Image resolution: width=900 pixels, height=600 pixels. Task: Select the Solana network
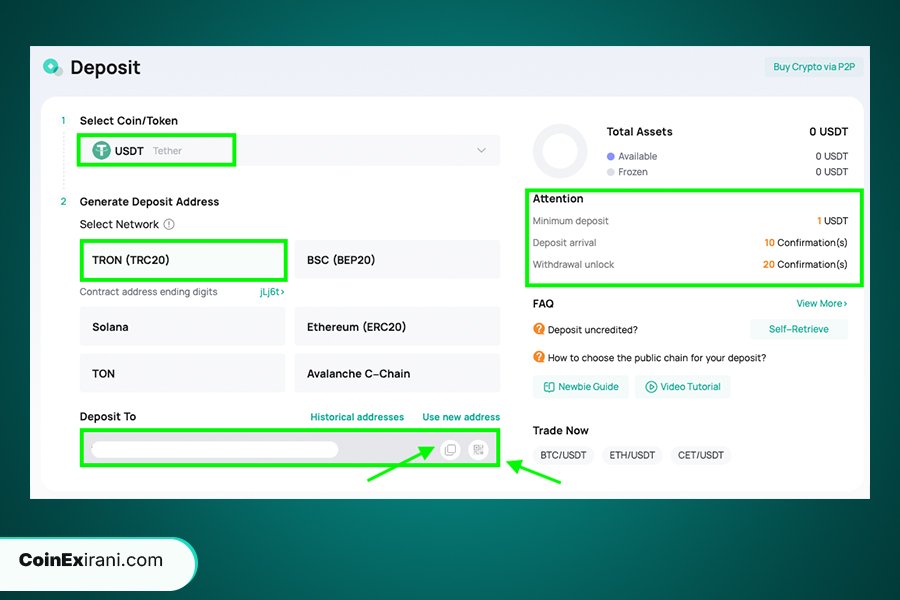pyautogui.click(x=183, y=327)
